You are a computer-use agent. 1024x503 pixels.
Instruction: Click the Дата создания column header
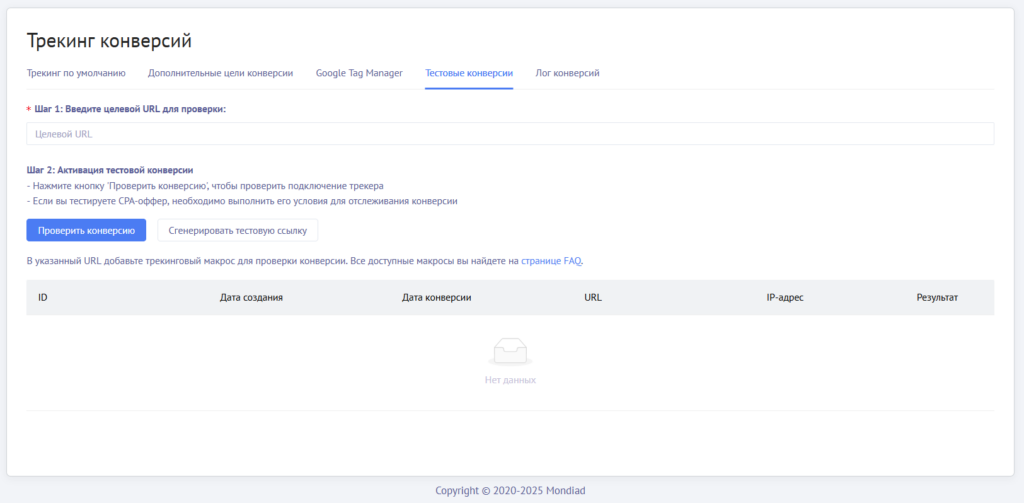251,298
